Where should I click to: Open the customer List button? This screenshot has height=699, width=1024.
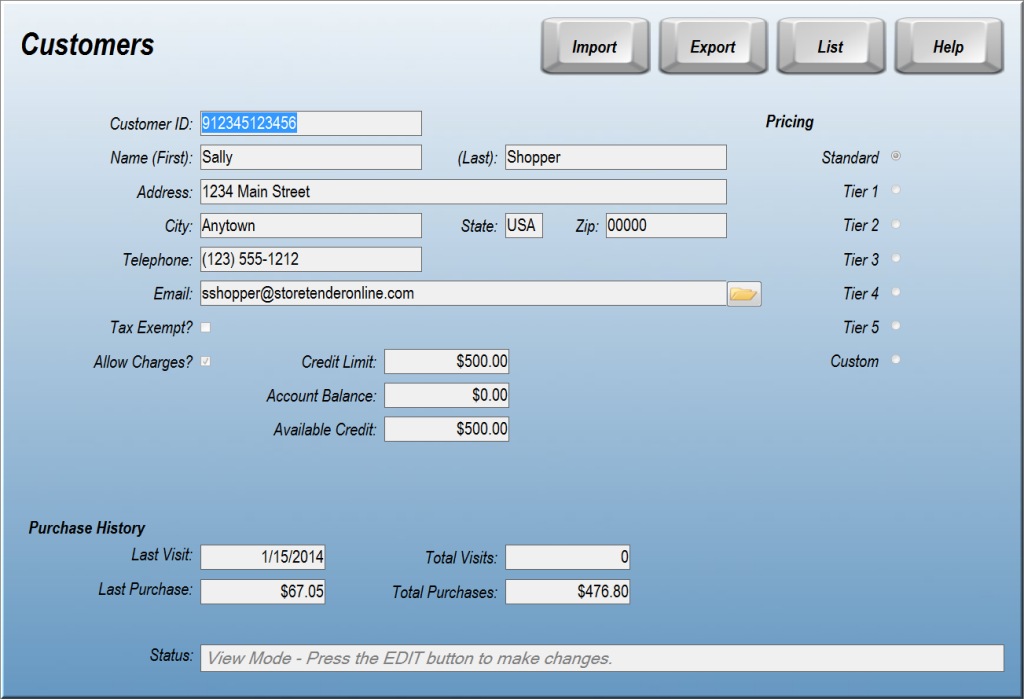[x=831, y=46]
